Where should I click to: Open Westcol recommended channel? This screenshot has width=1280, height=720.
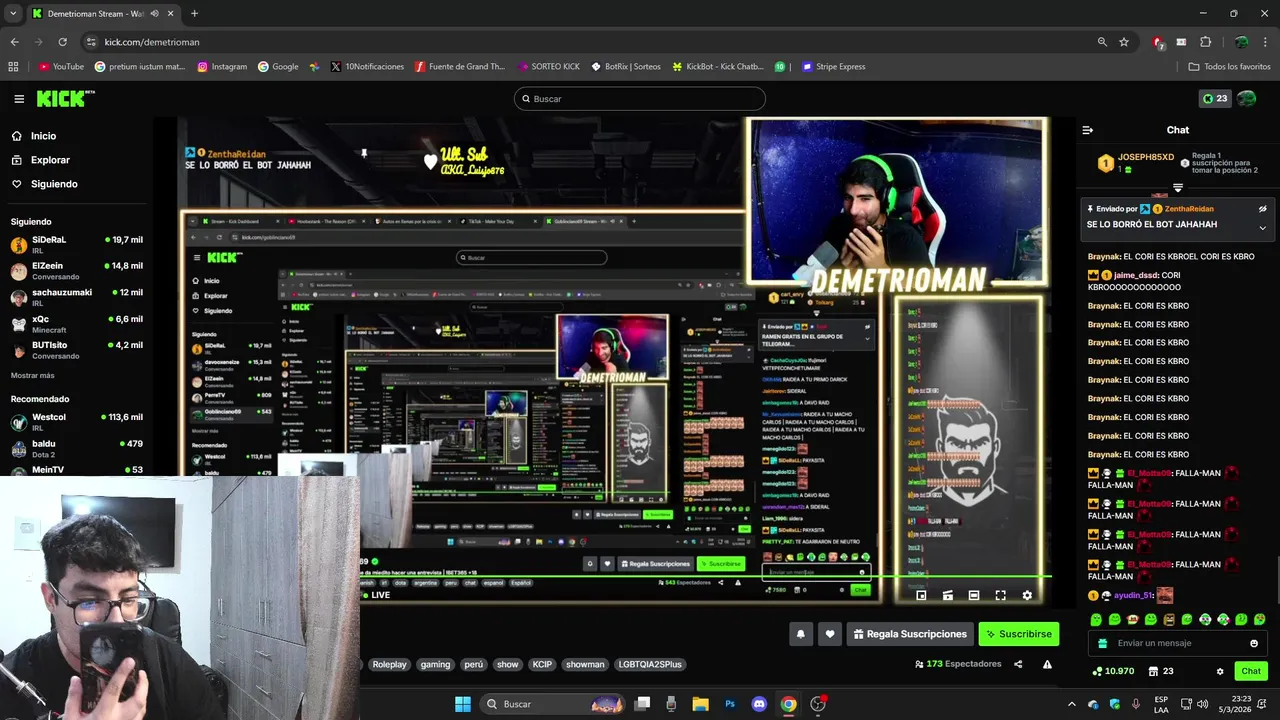(77, 422)
